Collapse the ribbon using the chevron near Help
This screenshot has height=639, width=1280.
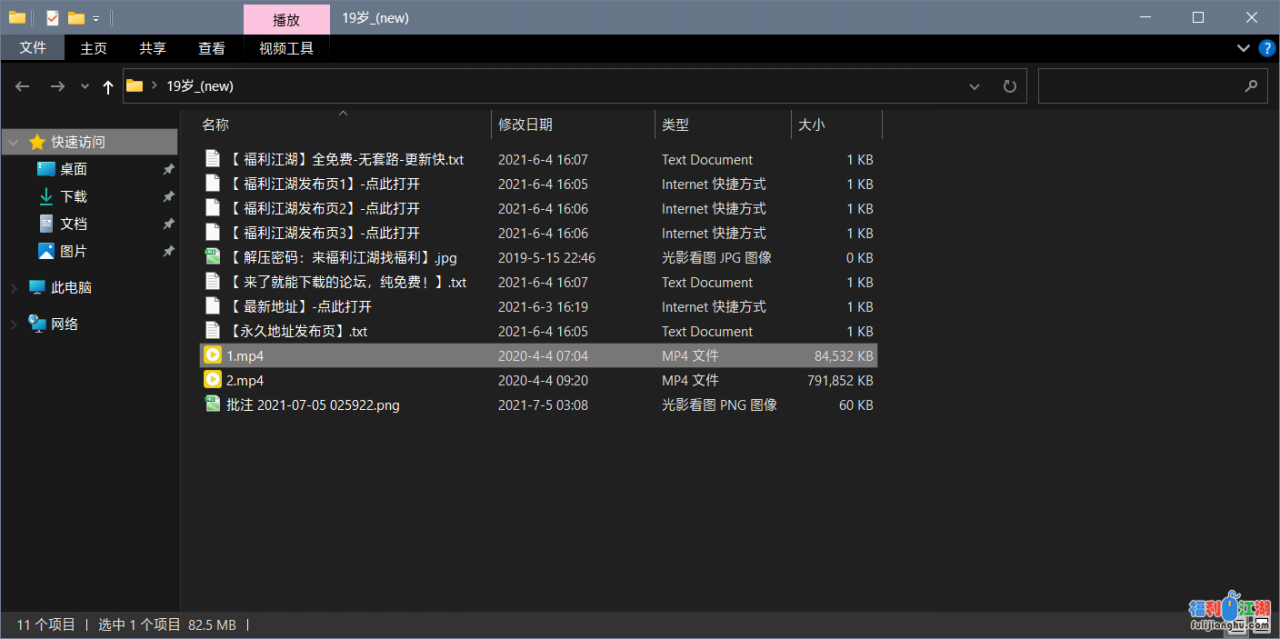point(1242,47)
